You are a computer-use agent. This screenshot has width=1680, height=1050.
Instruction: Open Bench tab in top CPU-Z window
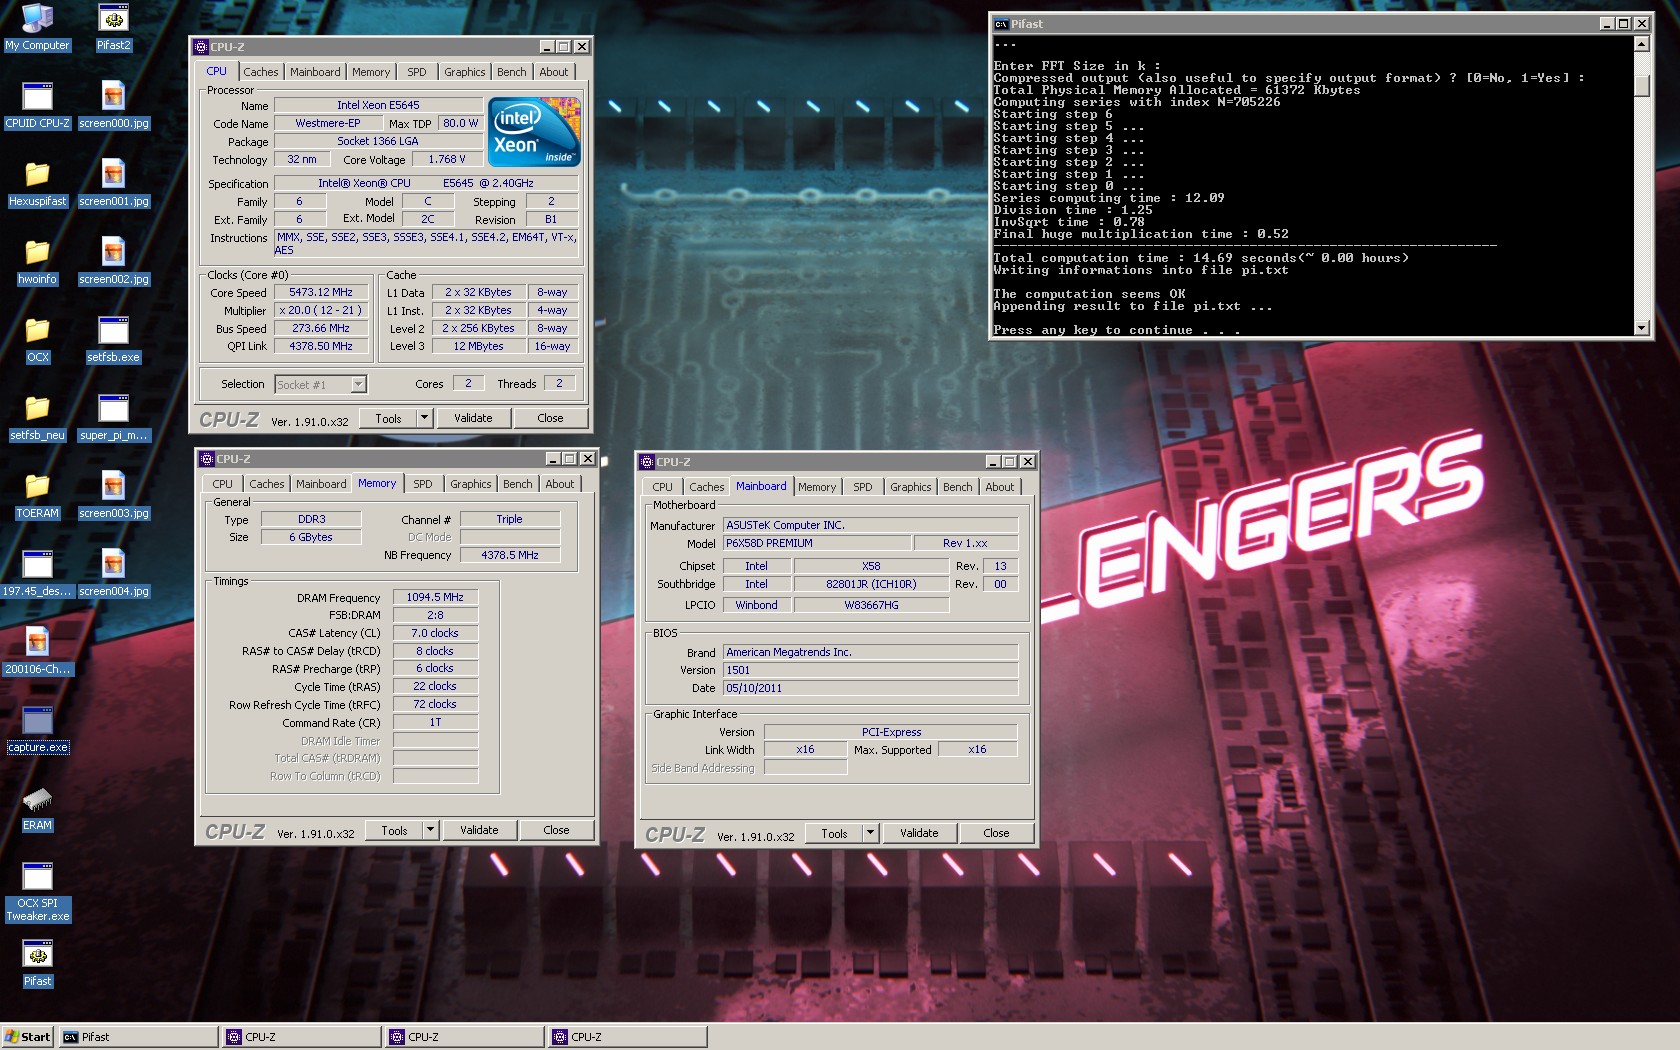[512, 72]
